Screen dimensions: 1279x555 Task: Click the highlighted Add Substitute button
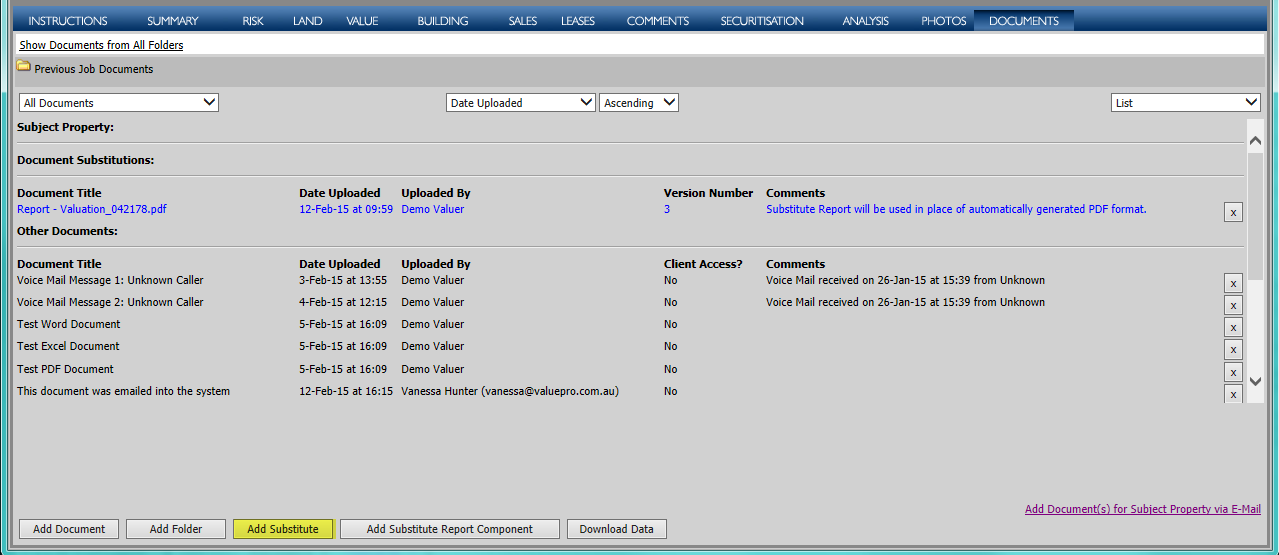point(283,529)
